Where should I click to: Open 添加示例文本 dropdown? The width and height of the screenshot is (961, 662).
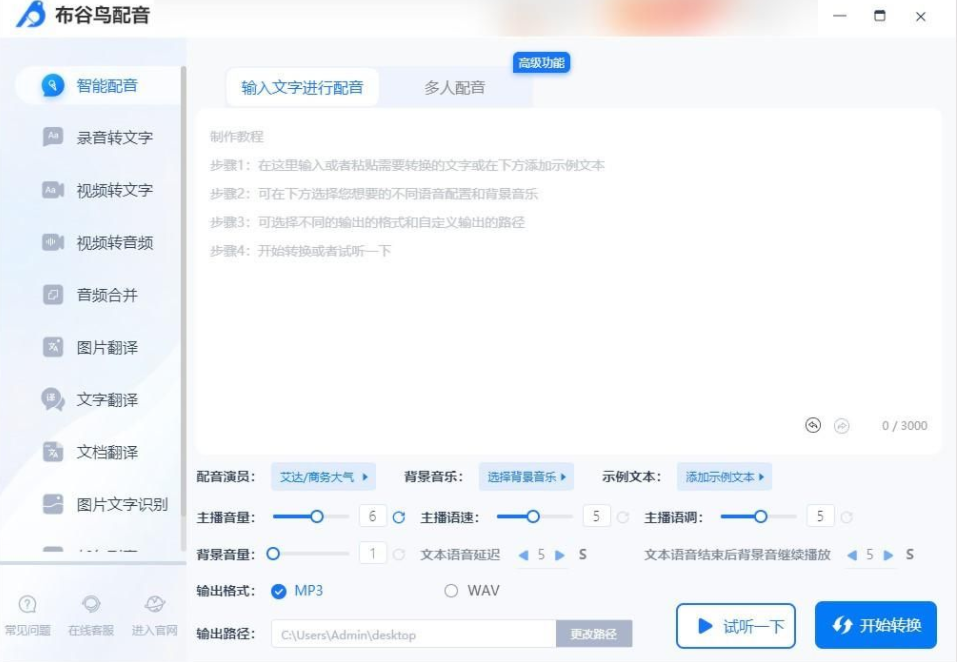(x=724, y=477)
